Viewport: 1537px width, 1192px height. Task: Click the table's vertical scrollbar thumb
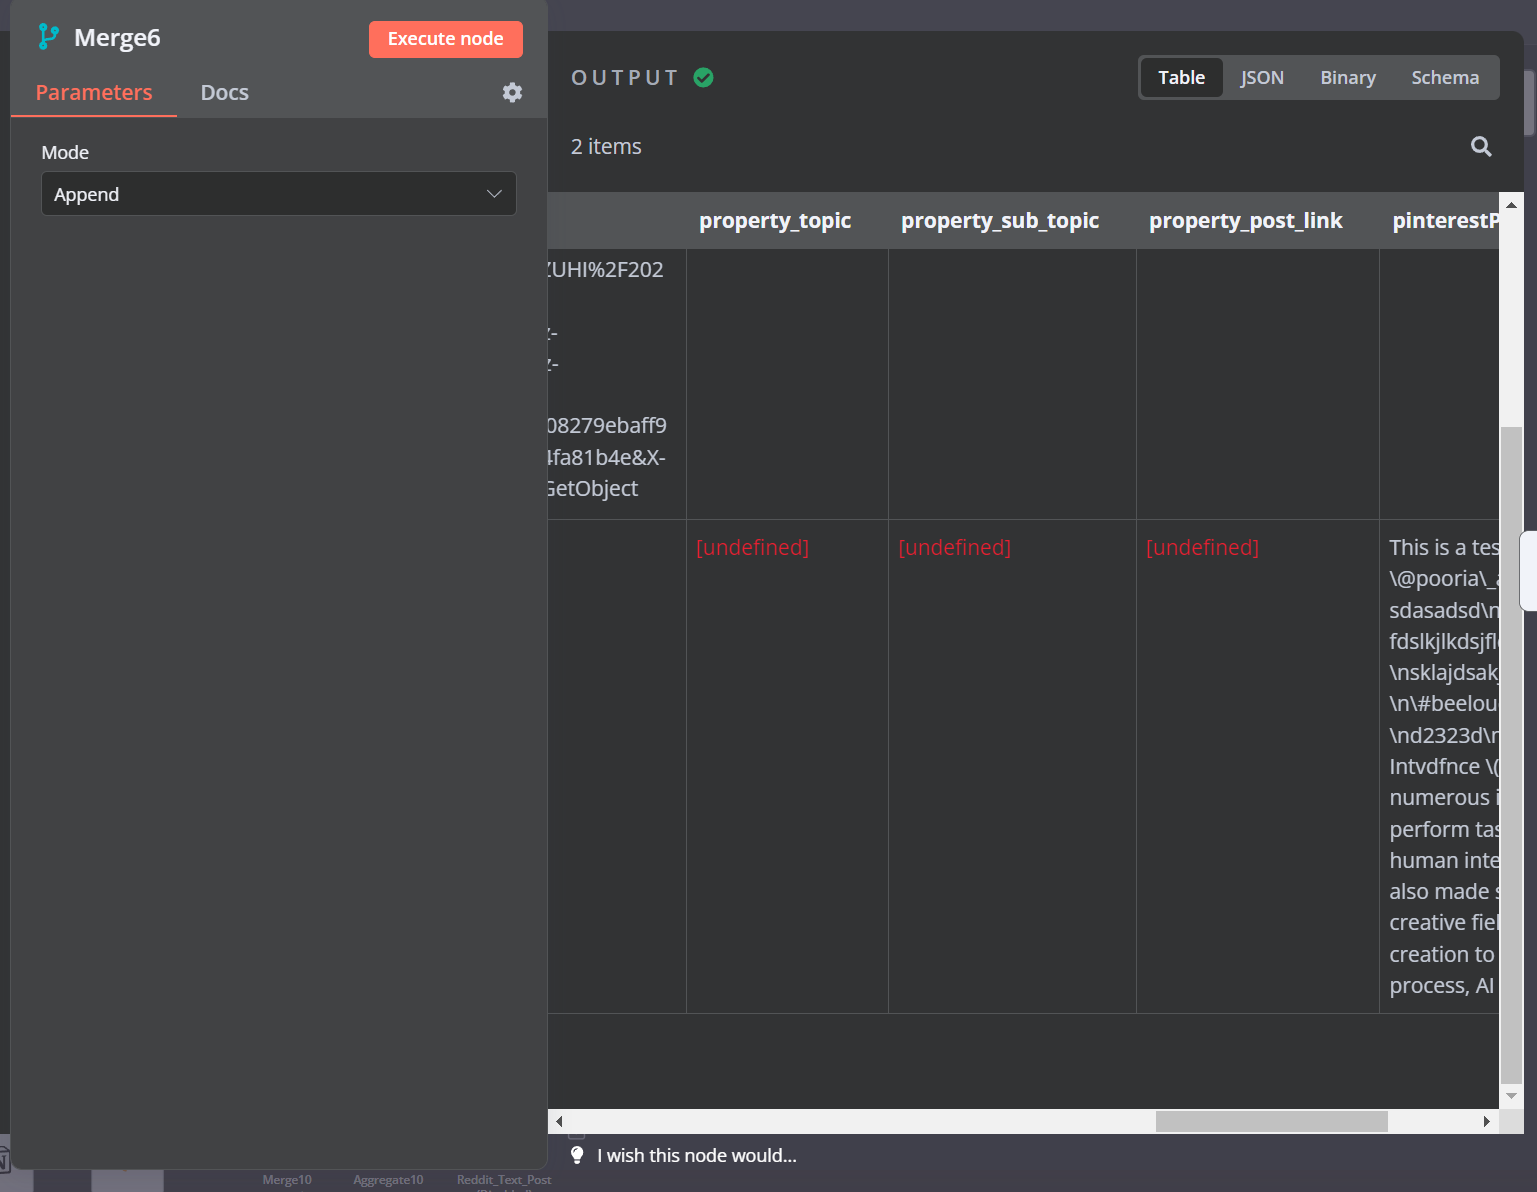(x=1511, y=754)
